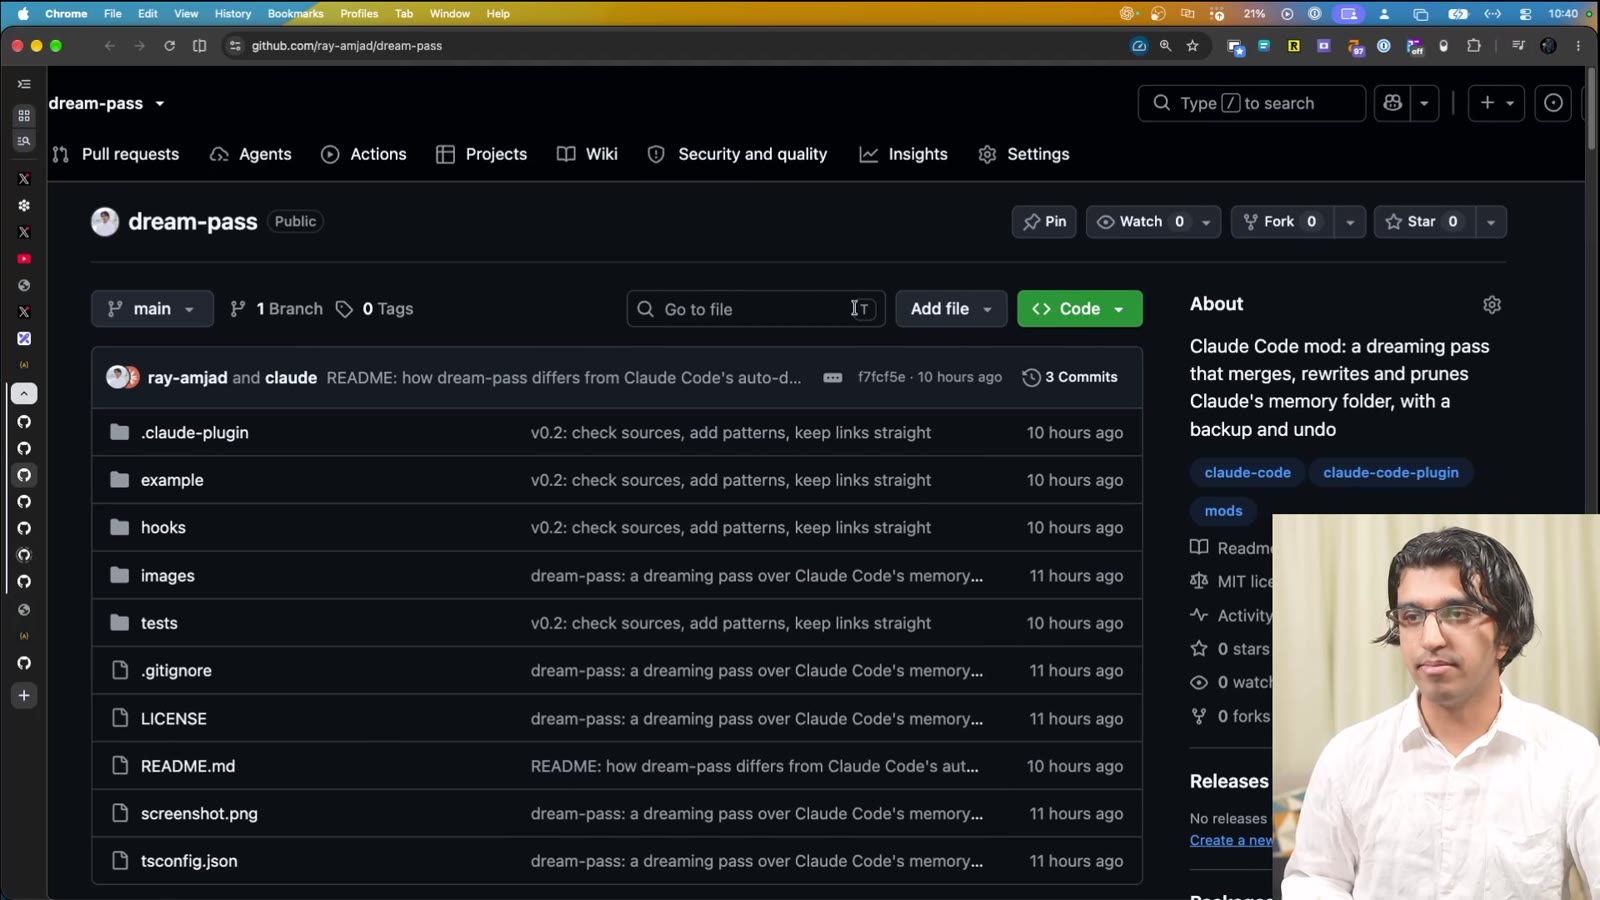Screen dimensions: 1600x900
Task: Go to the Settings tab
Action: click(x=1024, y=154)
